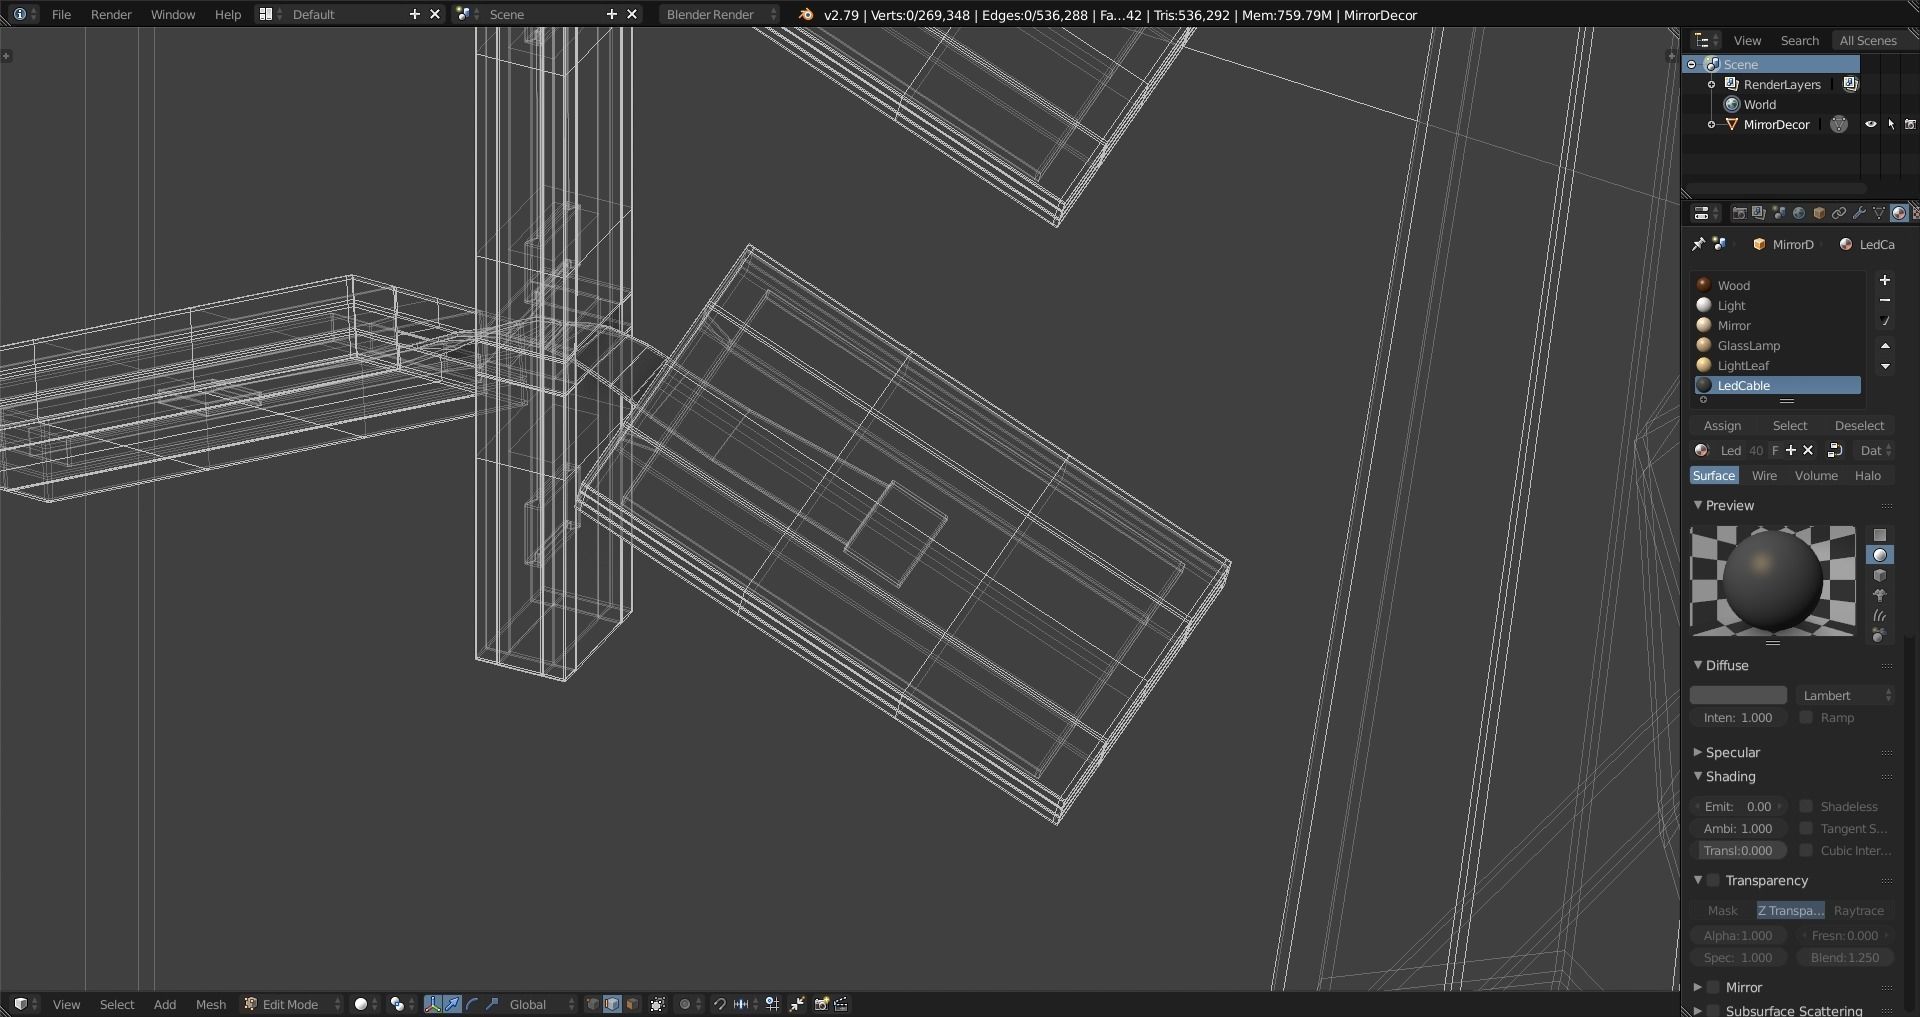Collapse the Shading panel
The image size is (1920, 1017).
(x=1697, y=776)
